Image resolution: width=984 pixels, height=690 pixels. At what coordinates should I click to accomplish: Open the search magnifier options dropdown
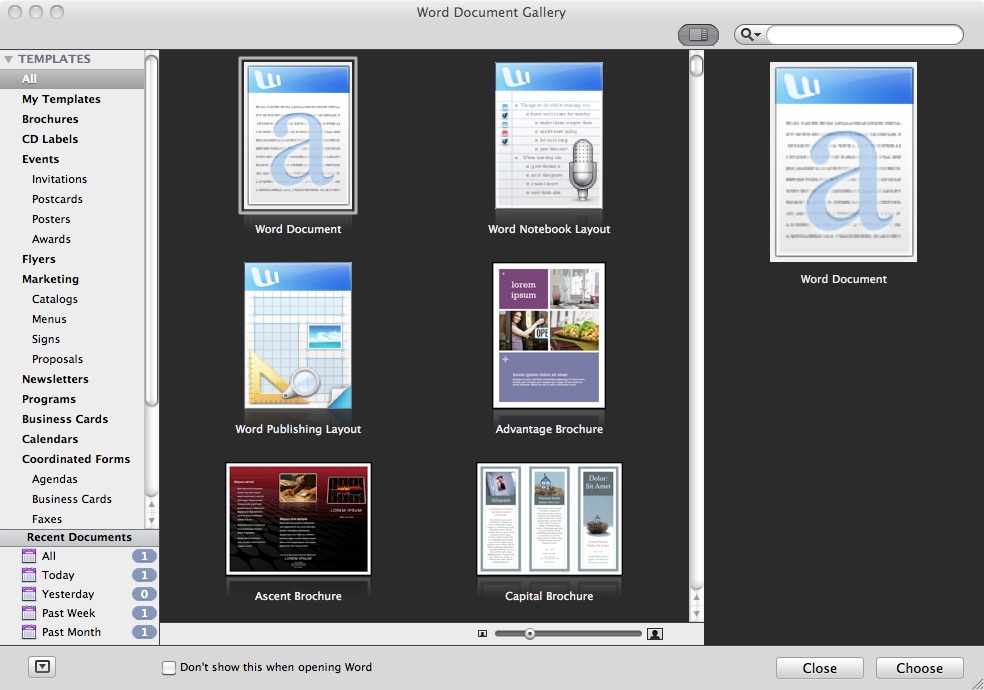[x=751, y=34]
